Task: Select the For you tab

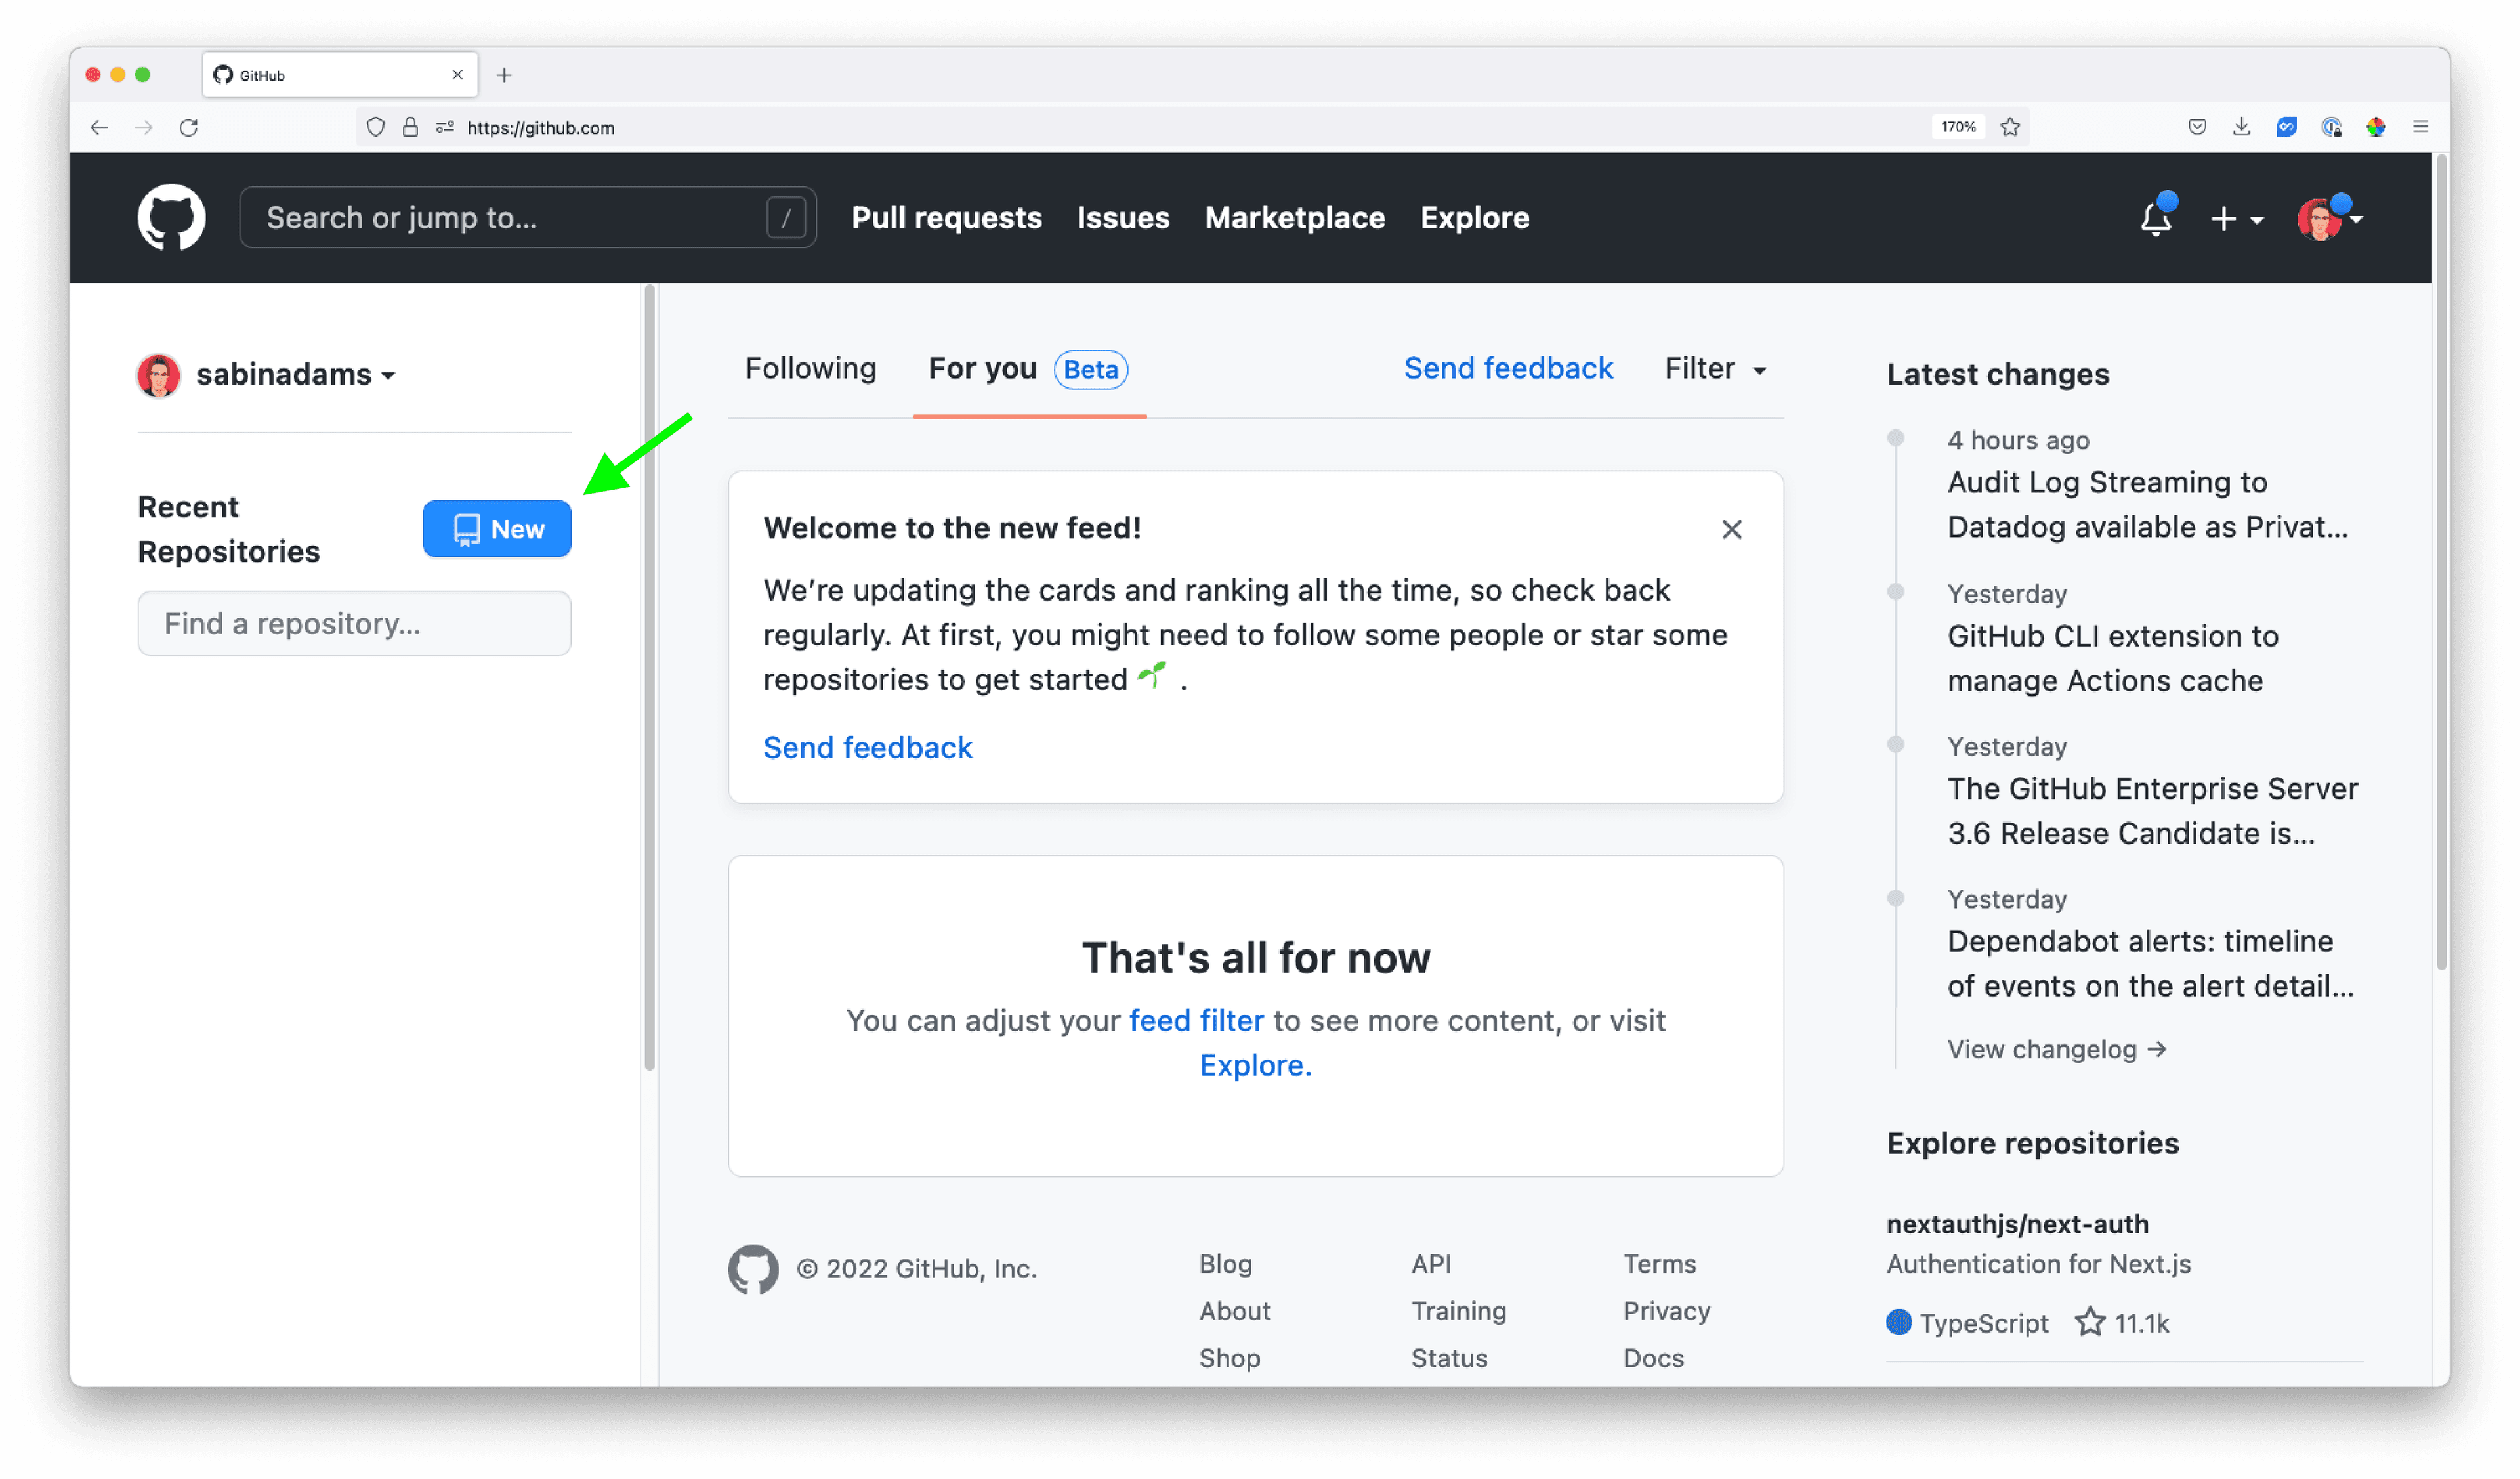Action: click(x=982, y=369)
